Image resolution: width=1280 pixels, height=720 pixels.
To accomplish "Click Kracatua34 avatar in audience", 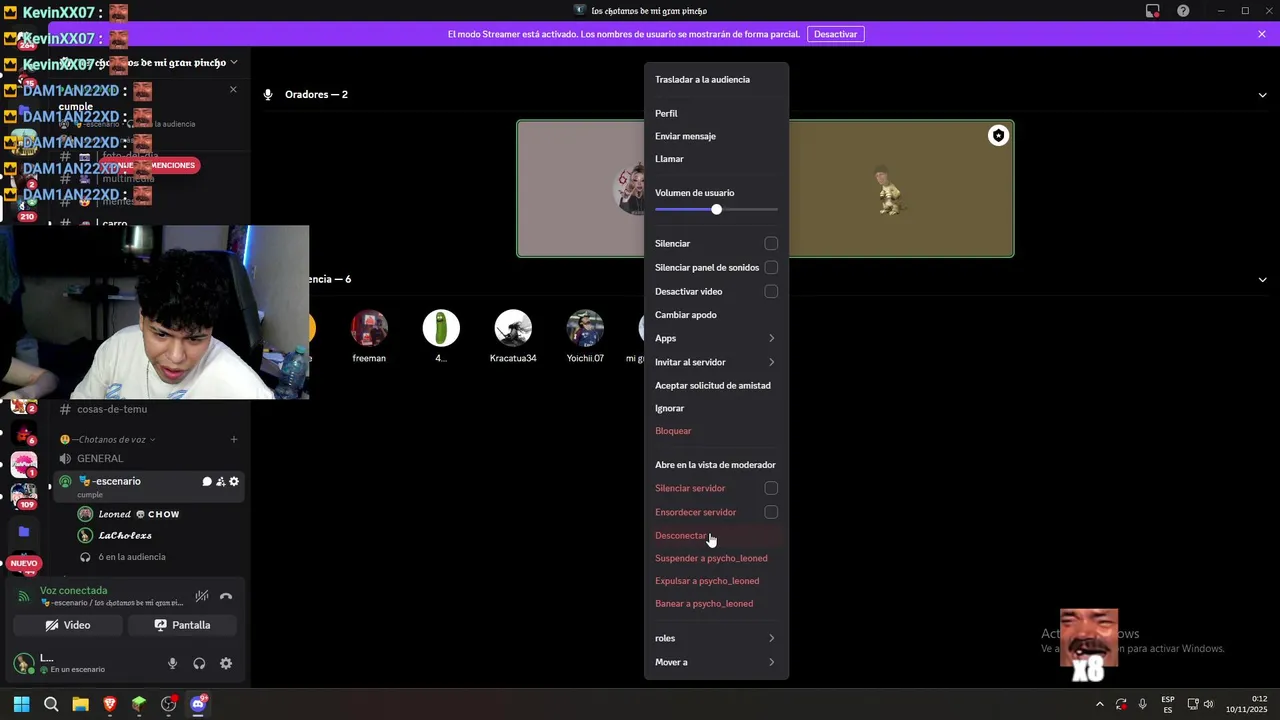I will click(513, 328).
